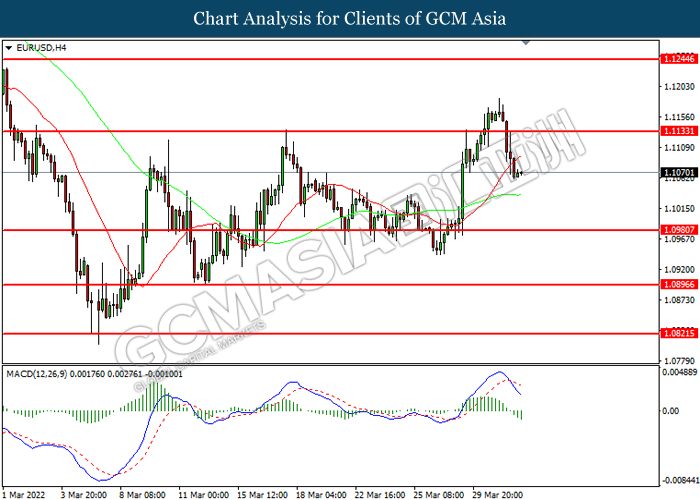This screenshot has height=500, width=700.
Task: Select the 1.09200 price scale value
Action: click(679, 270)
